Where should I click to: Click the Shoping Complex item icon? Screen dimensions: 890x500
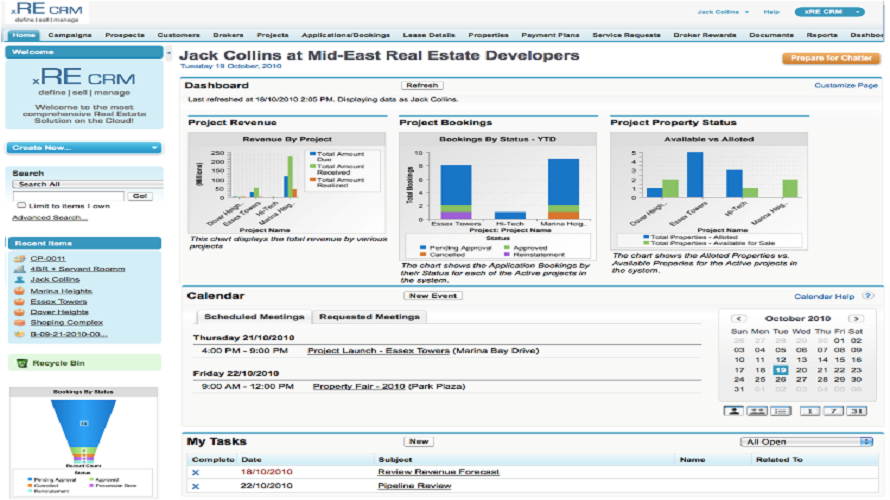pos(19,323)
